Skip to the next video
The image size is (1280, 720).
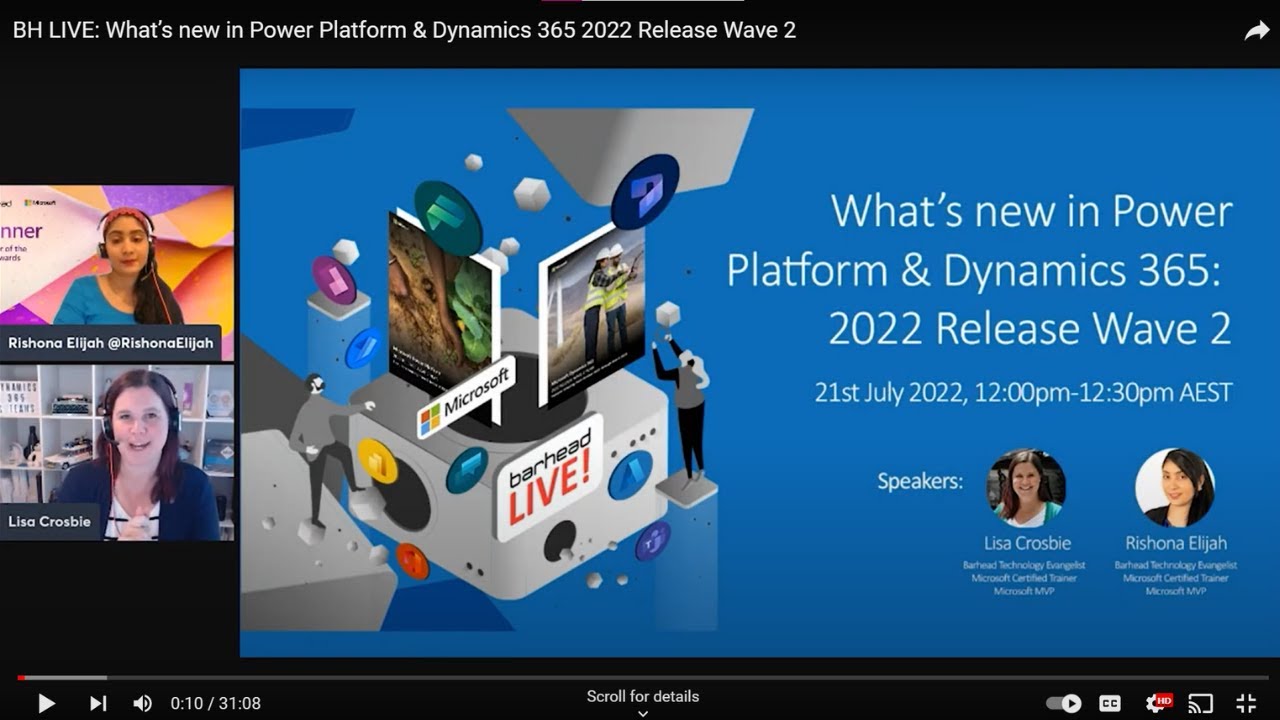(98, 703)
